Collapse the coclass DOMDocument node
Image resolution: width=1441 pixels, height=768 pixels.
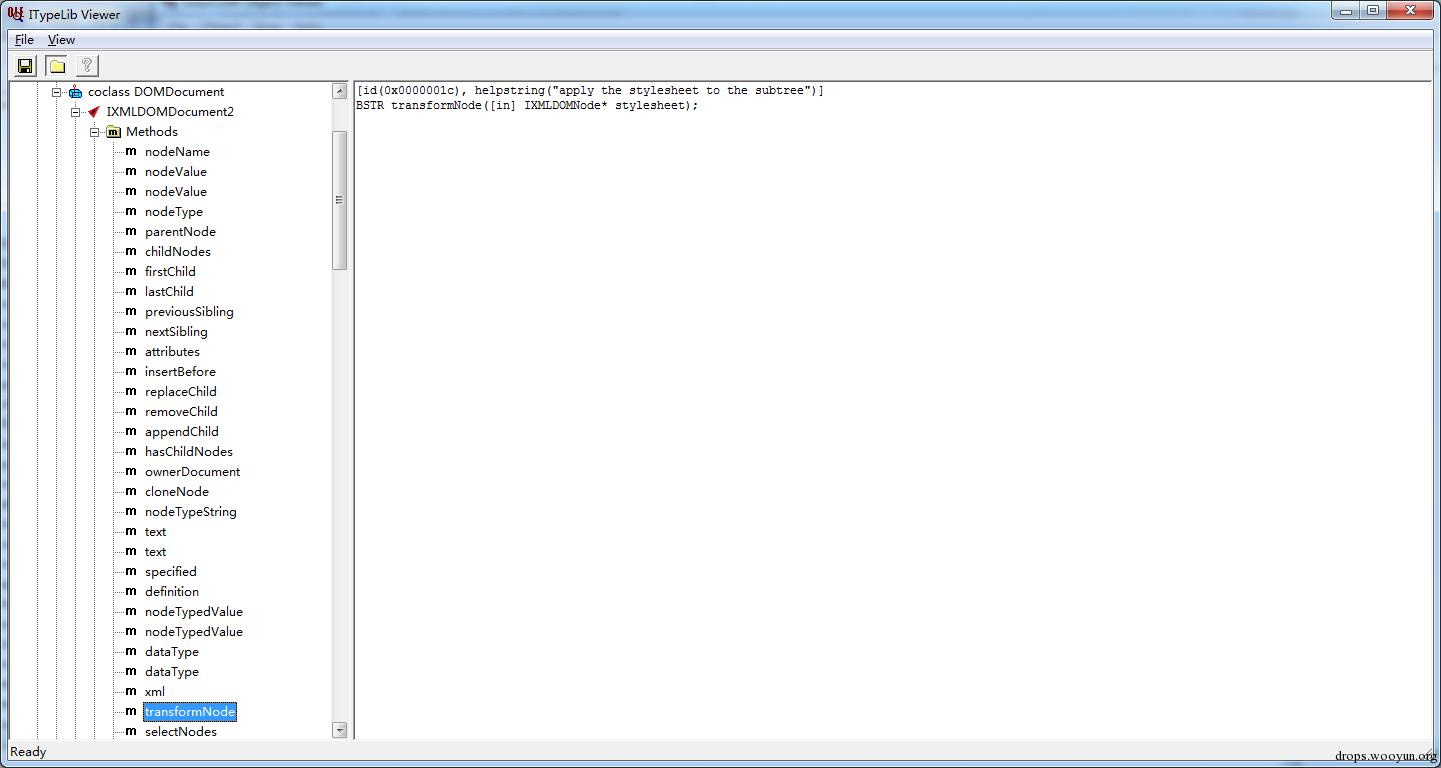[57, 92]
